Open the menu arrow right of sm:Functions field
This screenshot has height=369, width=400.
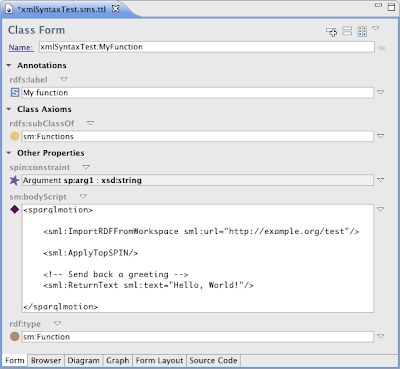pos(381,136)
